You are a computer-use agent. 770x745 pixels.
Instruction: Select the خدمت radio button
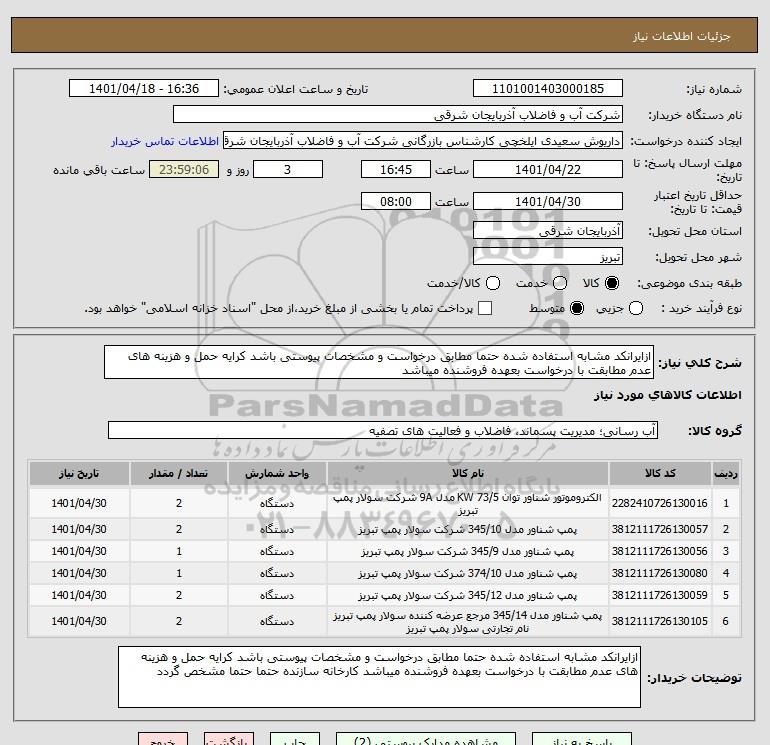(x=560, y=283)
